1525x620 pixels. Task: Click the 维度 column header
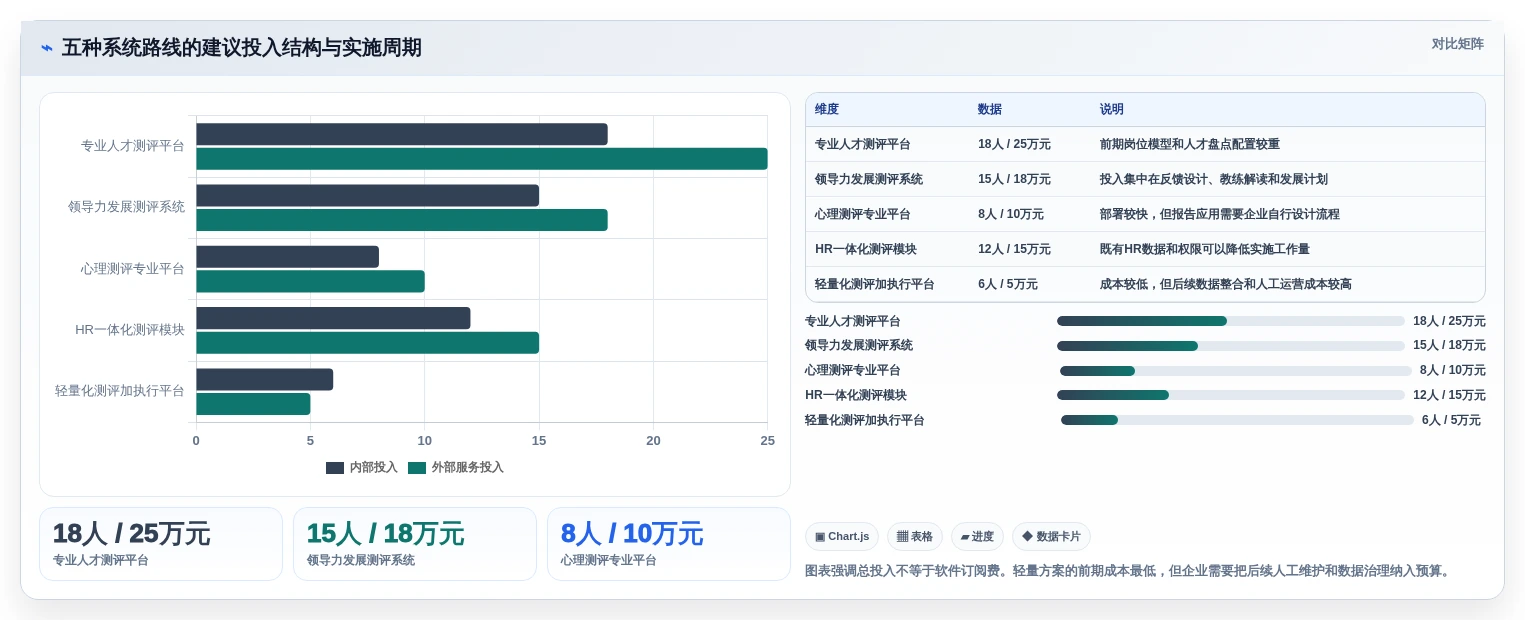coord(827,110)
